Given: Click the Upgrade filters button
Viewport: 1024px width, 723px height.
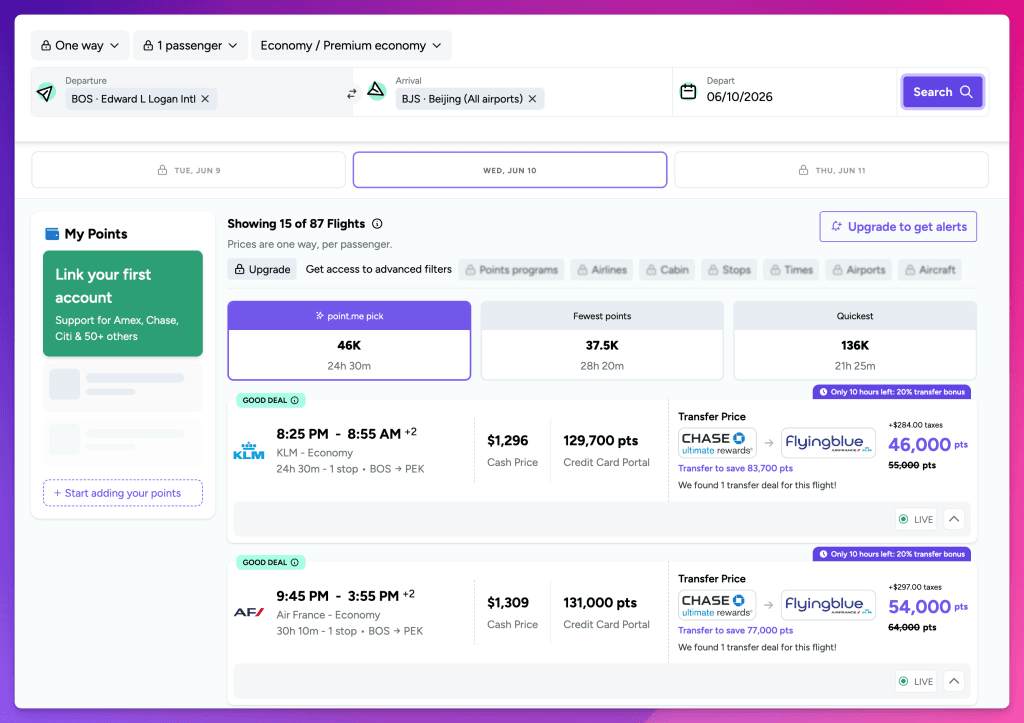Looking at the screenshot, I should pyautogui.click(x=263, y=269).
